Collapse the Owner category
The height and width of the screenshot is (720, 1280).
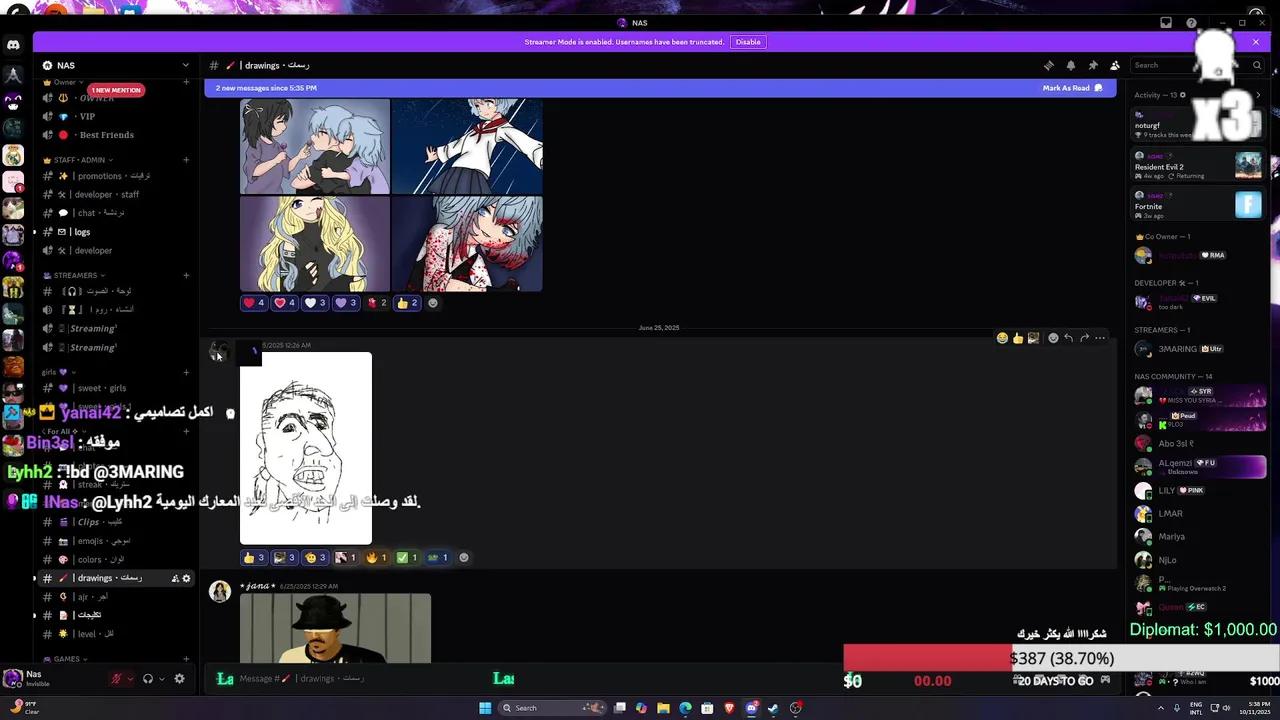click(x=62, y=82)
